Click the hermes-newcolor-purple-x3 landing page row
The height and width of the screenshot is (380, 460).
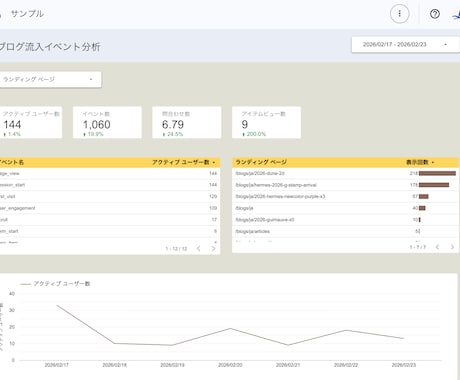[345, 197]
